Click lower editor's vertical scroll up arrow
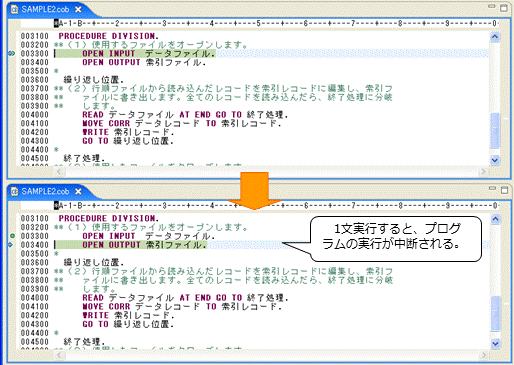 tap(496, 219)
